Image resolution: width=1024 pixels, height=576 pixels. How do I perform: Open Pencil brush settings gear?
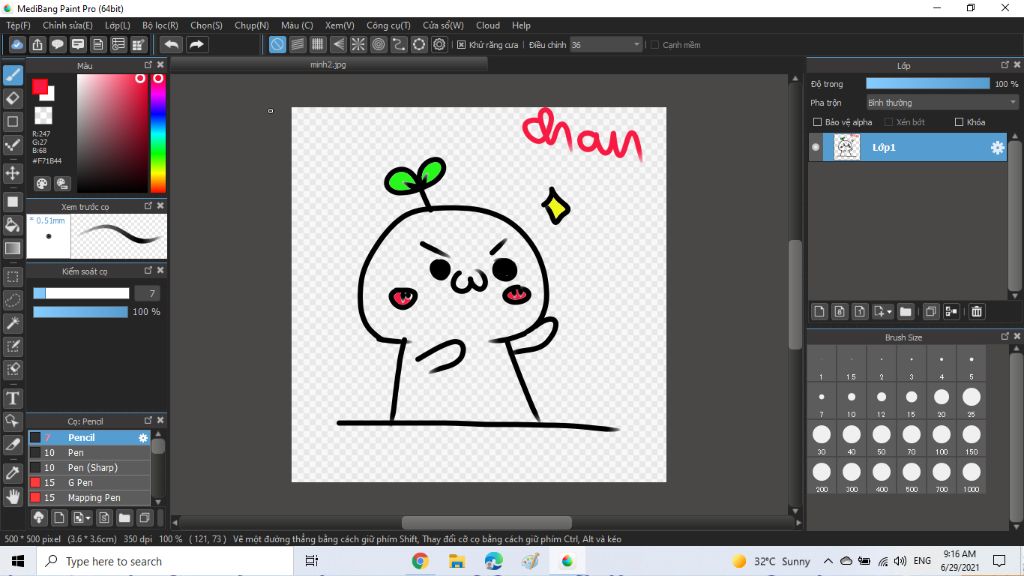pos(143,438)
